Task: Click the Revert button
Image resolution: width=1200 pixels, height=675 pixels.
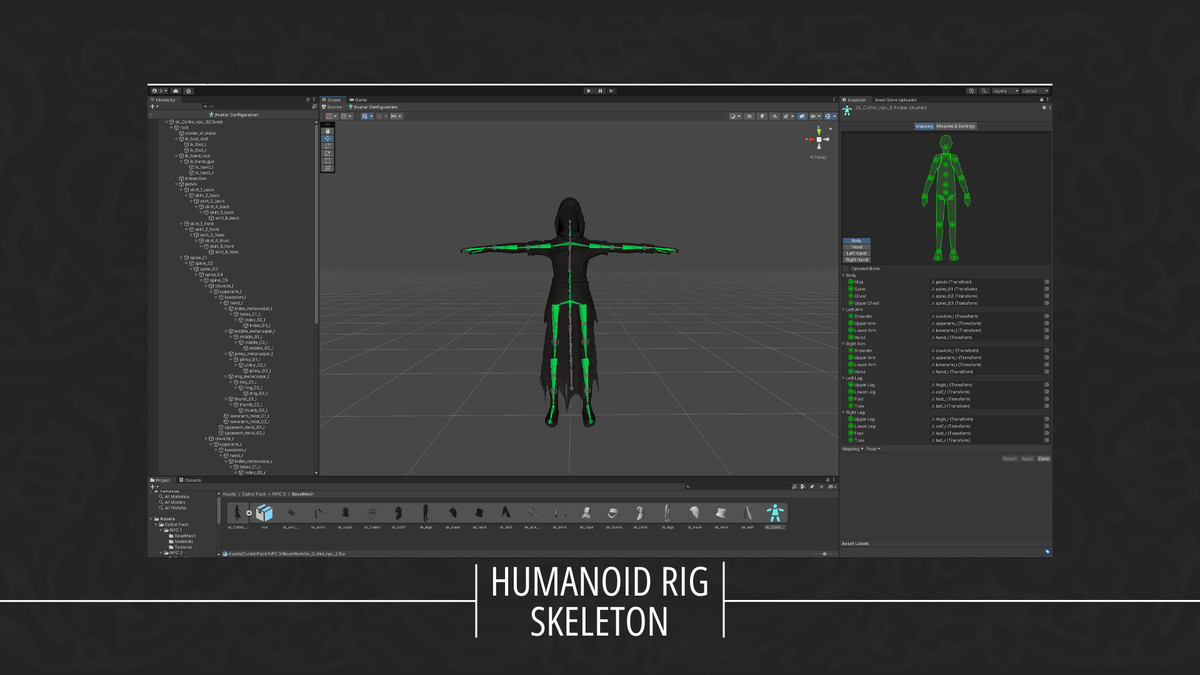Action: 1009,458
